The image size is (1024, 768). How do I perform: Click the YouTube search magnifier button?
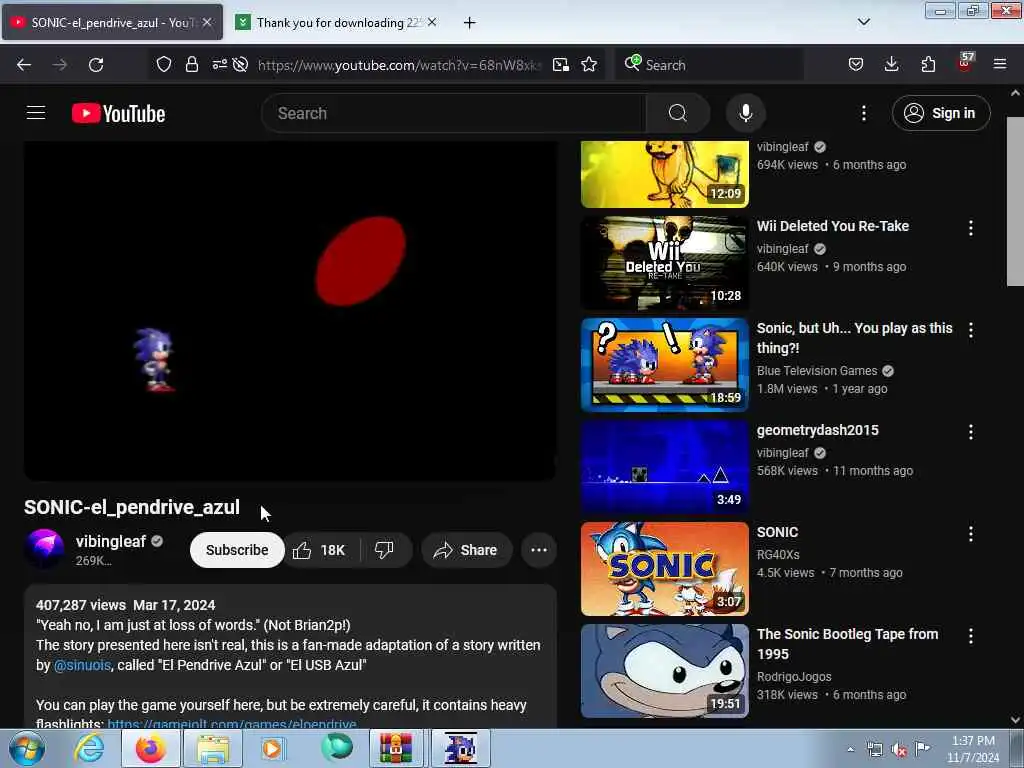[x=677, y=113]
